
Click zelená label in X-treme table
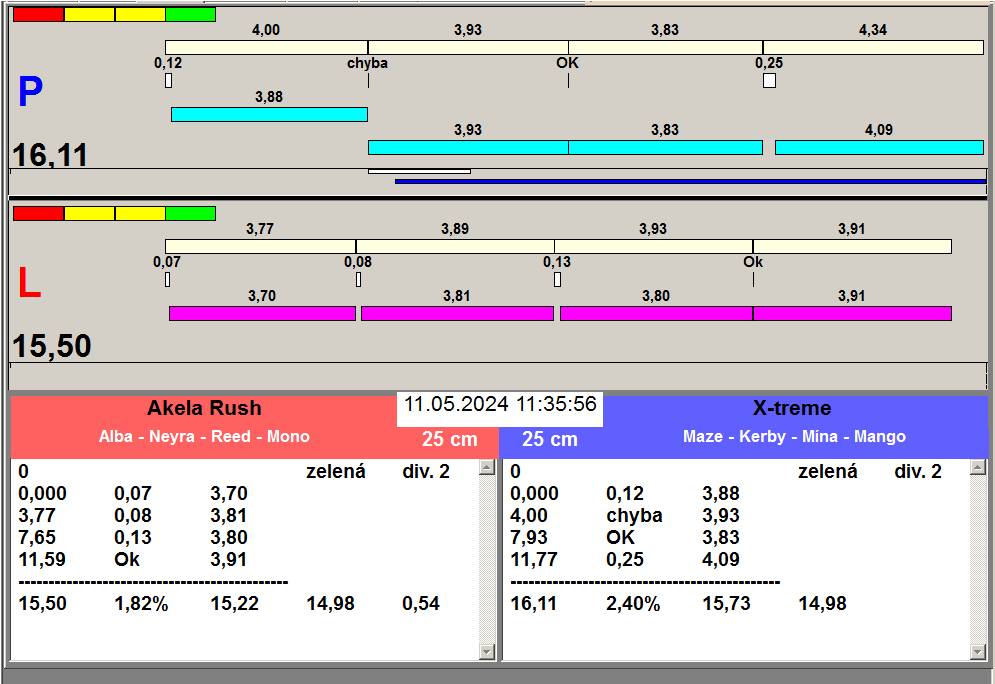[827, 471]
